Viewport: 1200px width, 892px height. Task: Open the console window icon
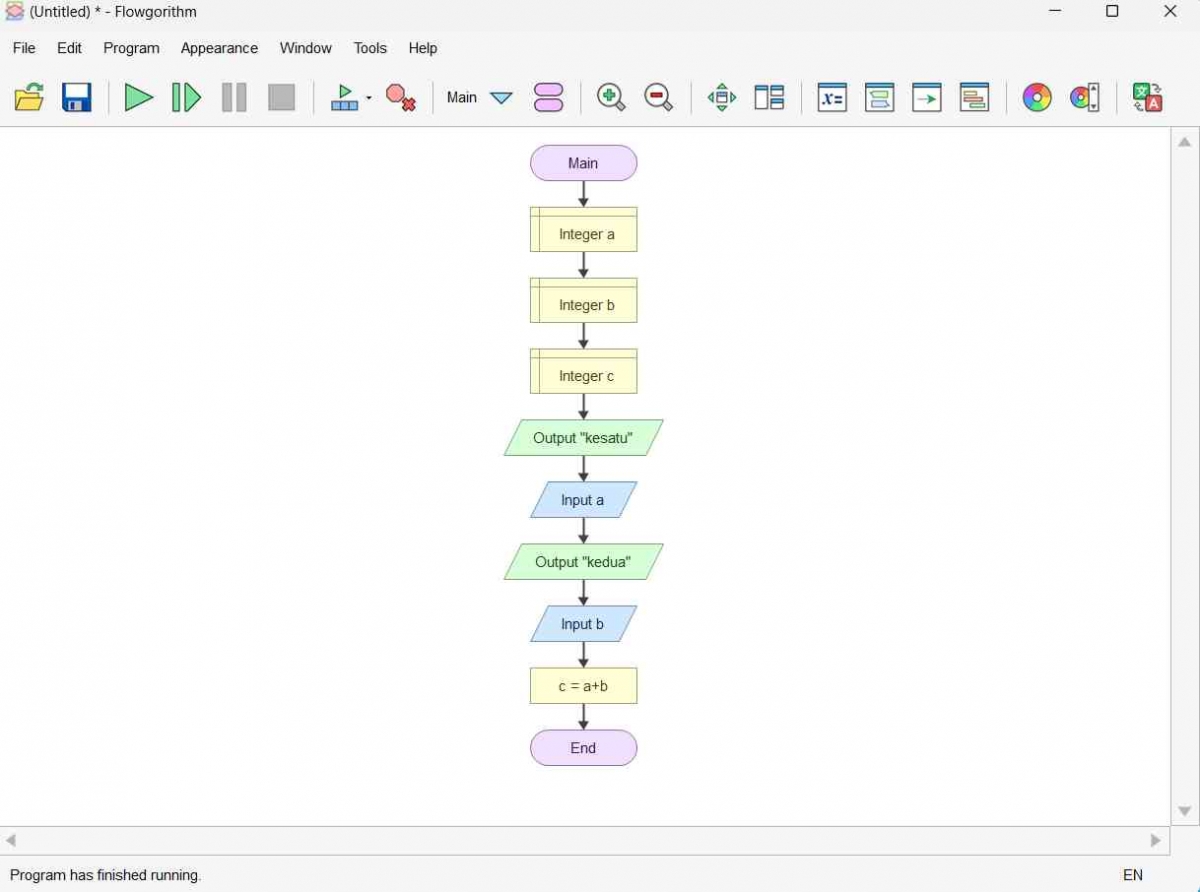(927, 97)
